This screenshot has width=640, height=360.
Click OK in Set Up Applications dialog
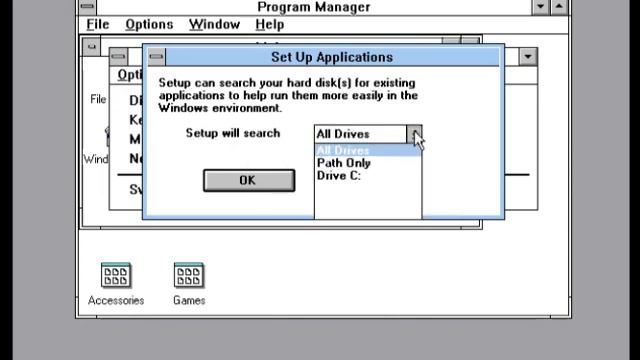pos(249,180)
